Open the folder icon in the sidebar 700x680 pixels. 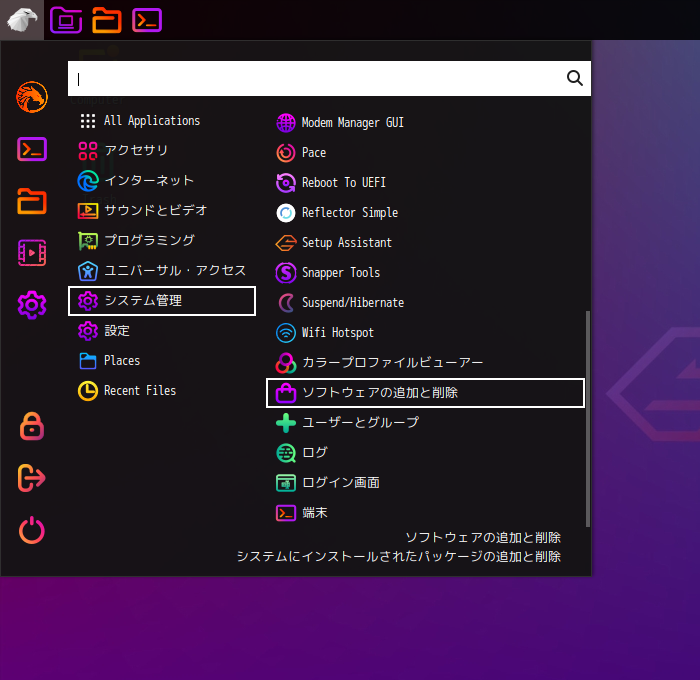point(32,201)
